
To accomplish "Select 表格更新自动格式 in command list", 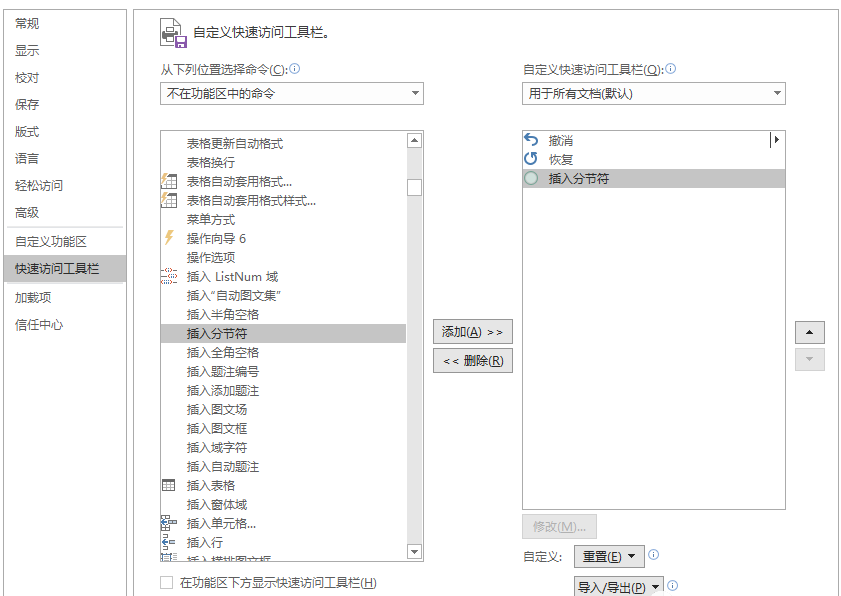I will 283,143.
